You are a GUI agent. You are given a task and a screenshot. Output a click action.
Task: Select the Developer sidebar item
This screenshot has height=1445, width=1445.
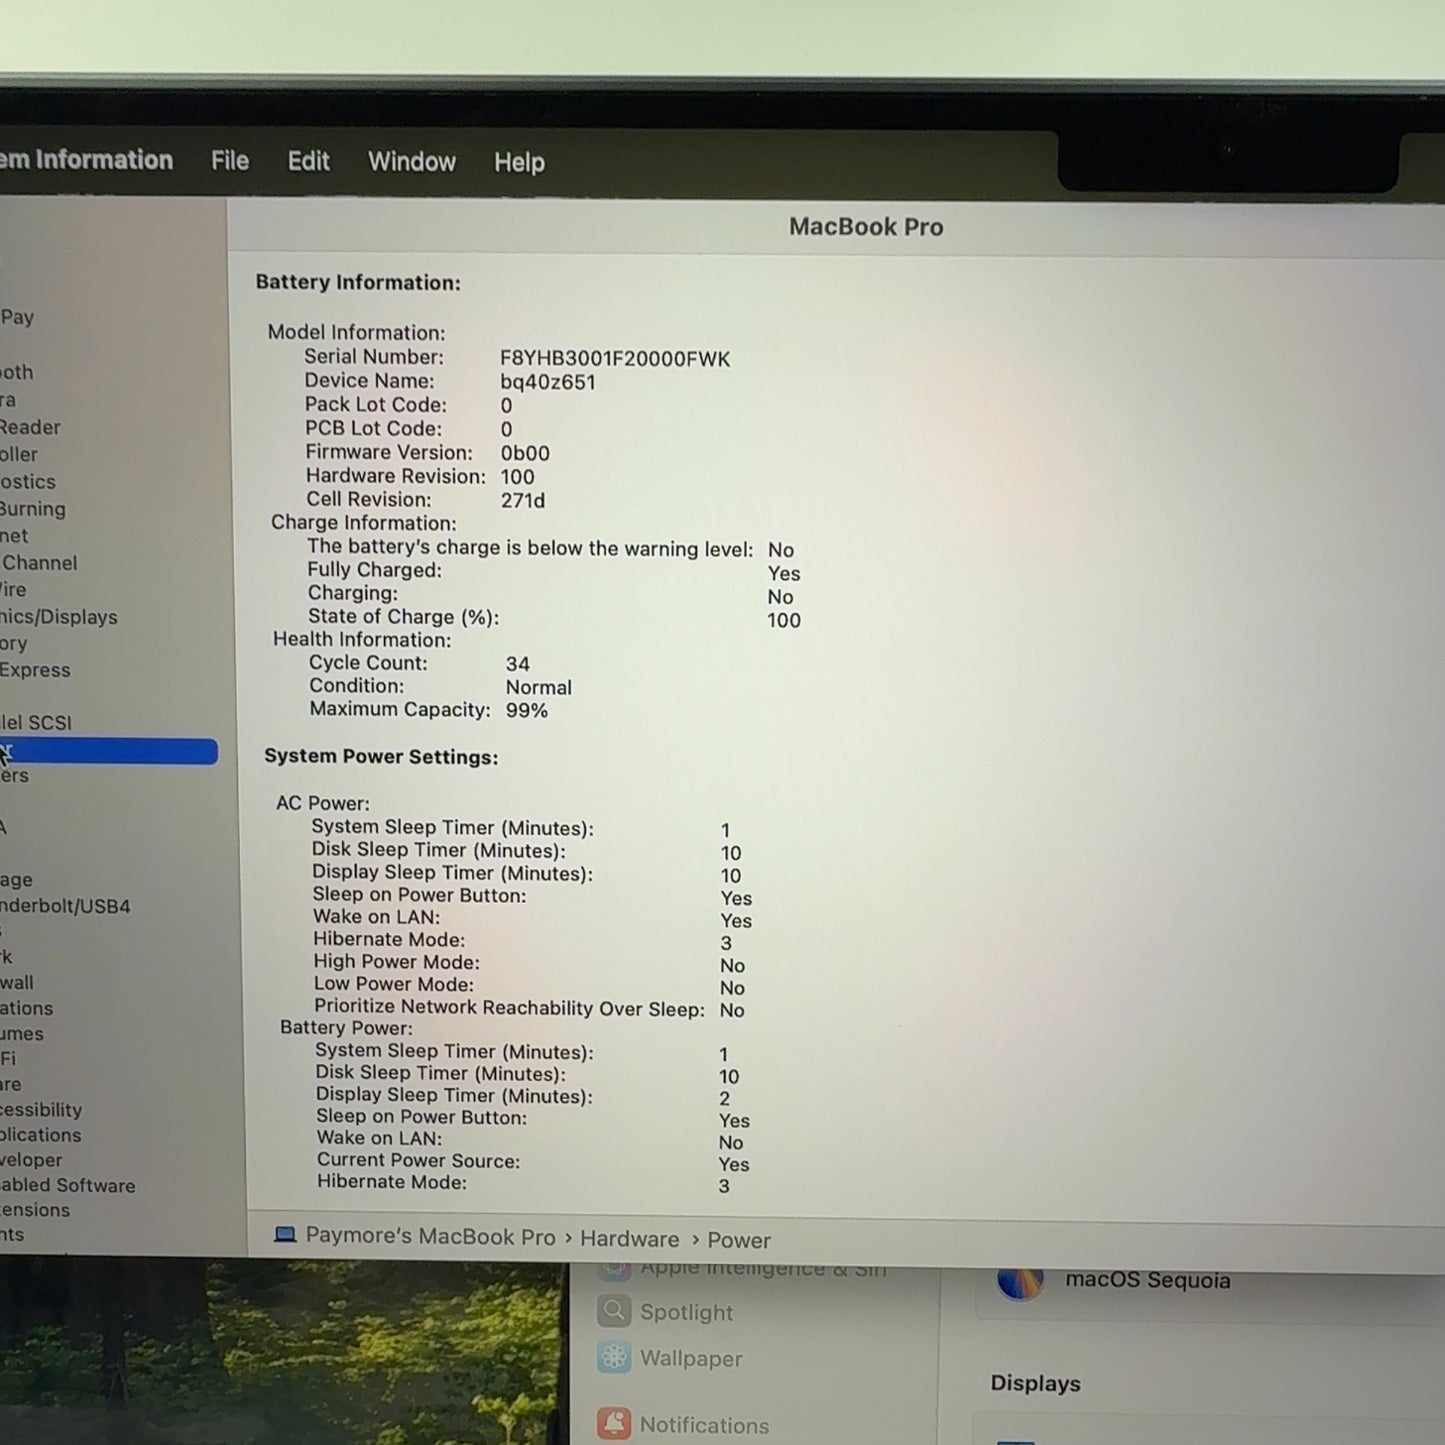point(31,1160)
